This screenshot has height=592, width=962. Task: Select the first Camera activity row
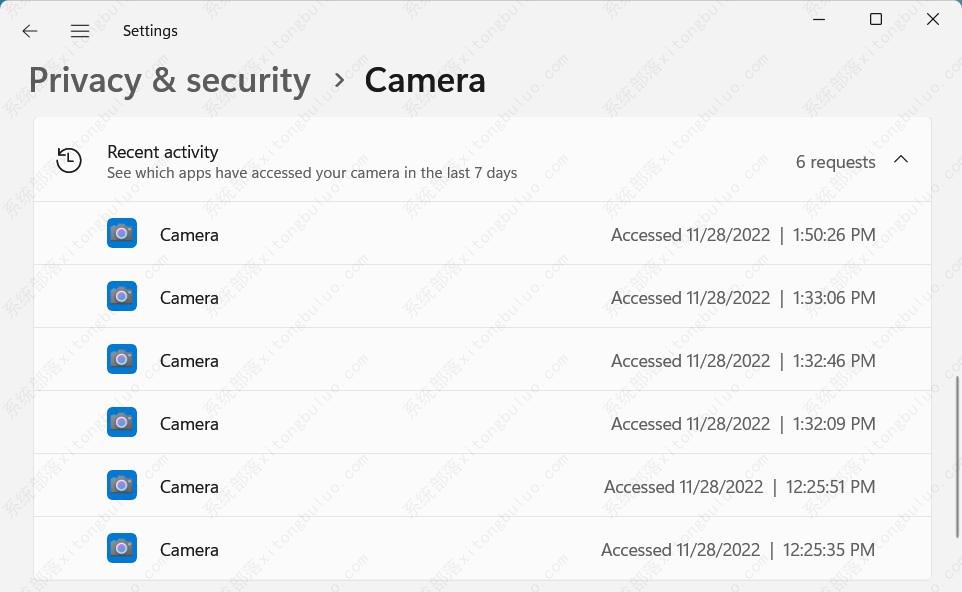[x=480, y=233]
